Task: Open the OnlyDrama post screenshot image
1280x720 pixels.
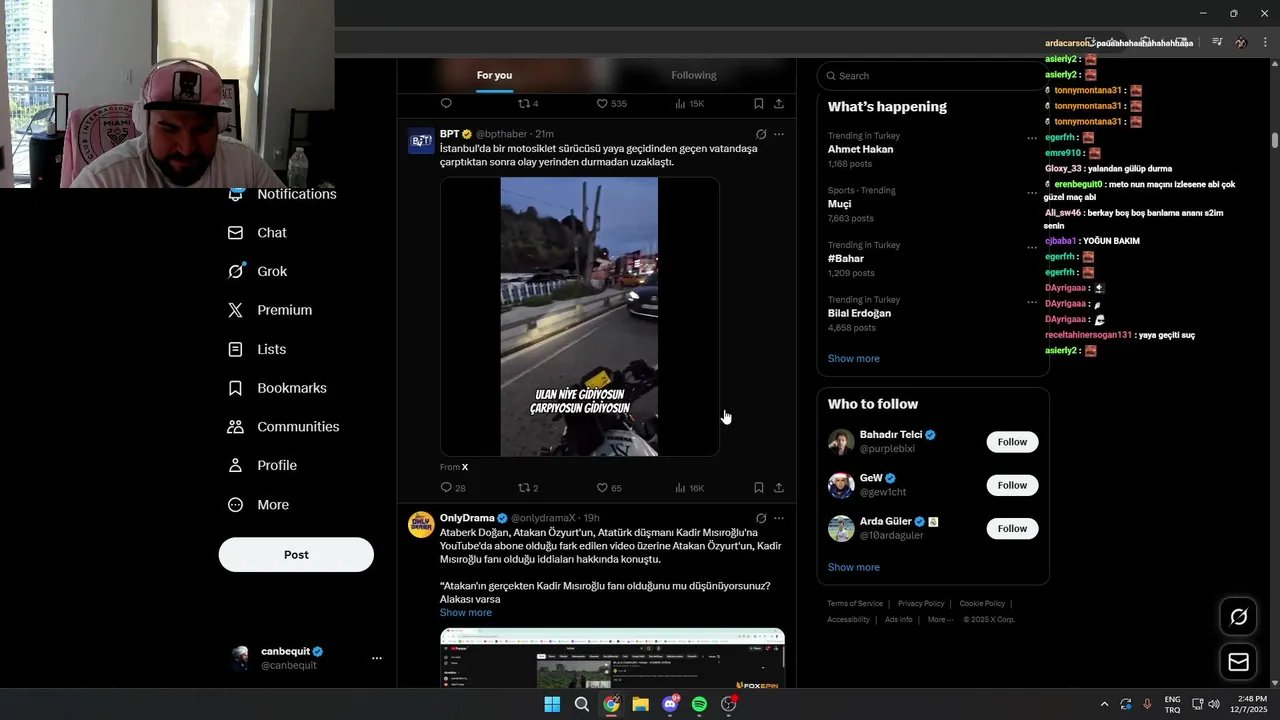Action: point(612,658)
